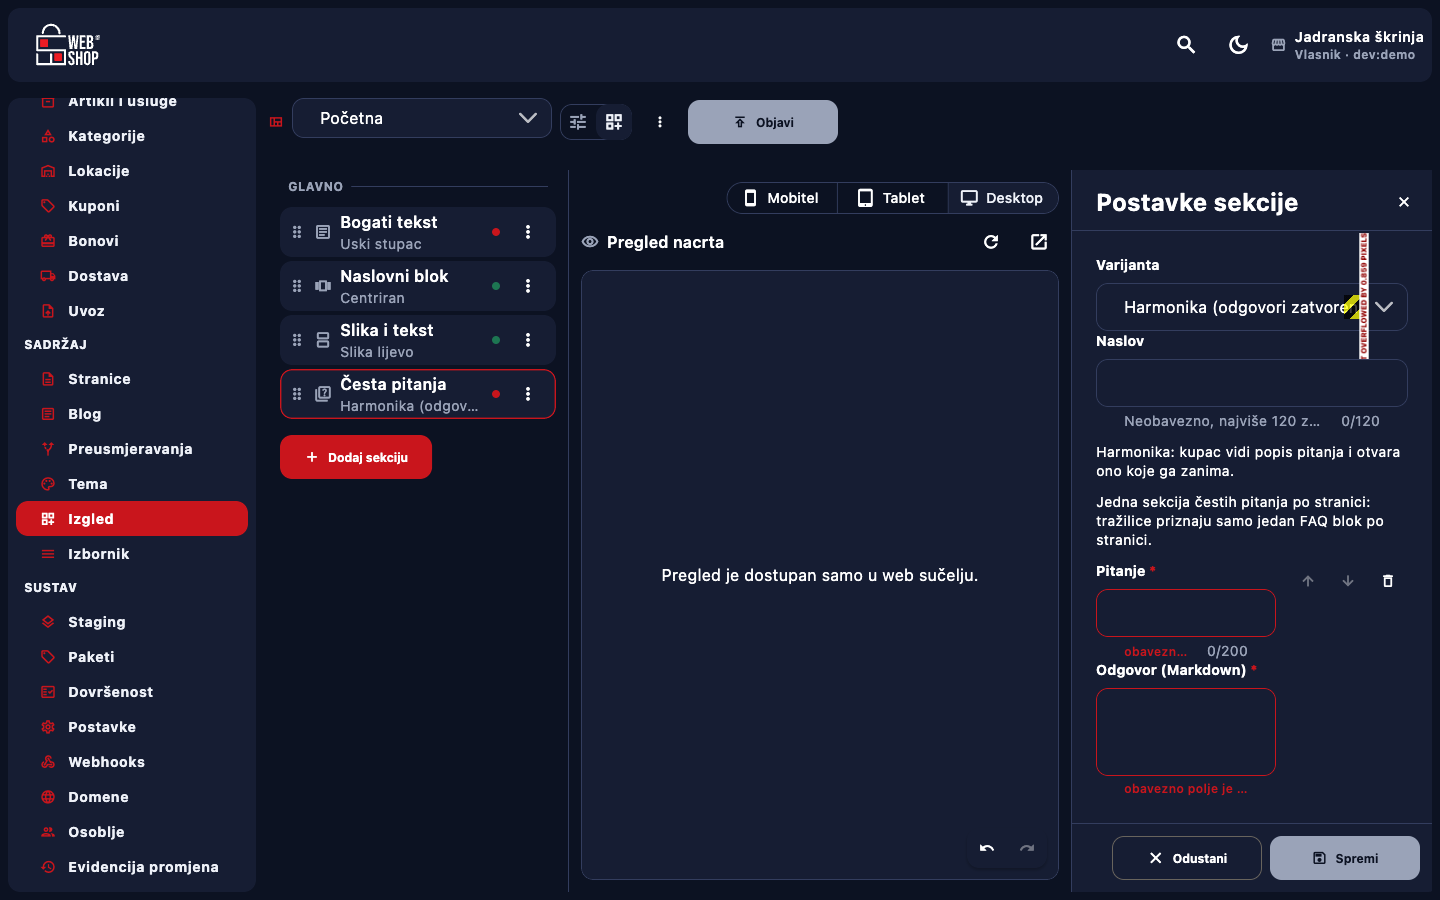
Task: Open the Jadranska škrinja account menu
Action: click(x=1348, y=45)
